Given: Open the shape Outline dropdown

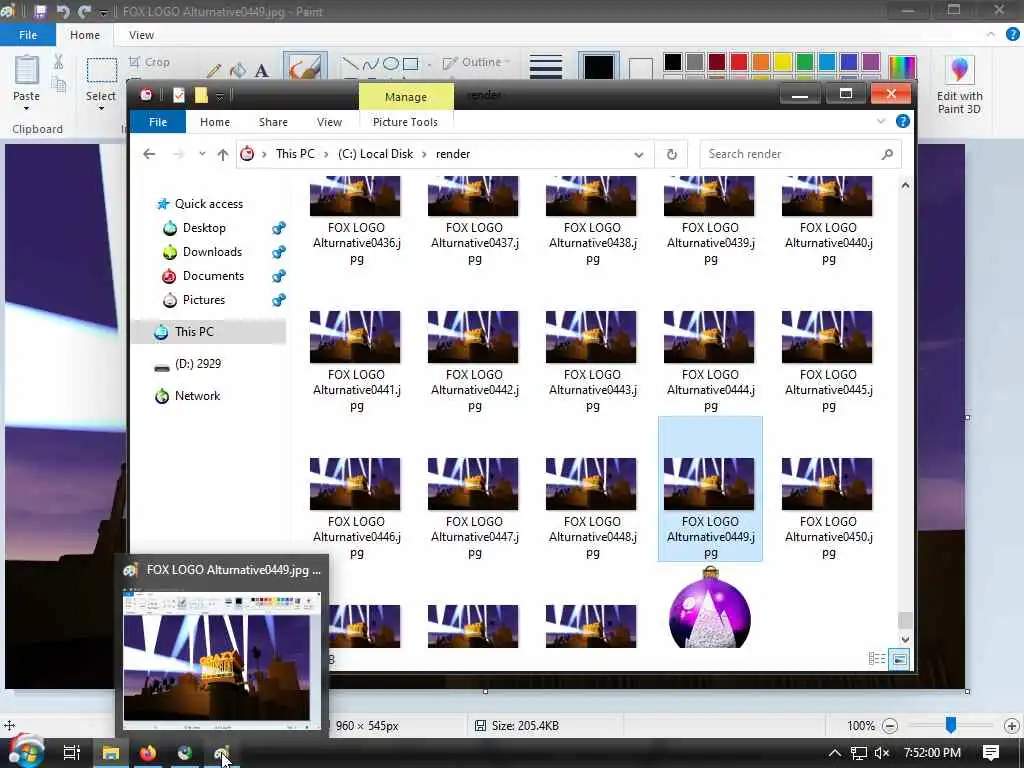Looking at the screenshot, I should coord(476,63).
